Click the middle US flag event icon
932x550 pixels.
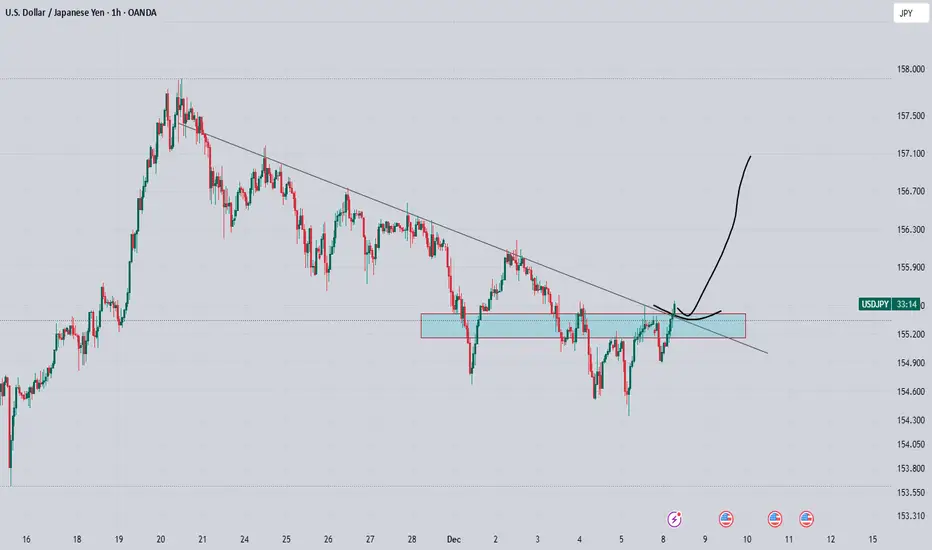pyautogui.click(x=775, y=518)
